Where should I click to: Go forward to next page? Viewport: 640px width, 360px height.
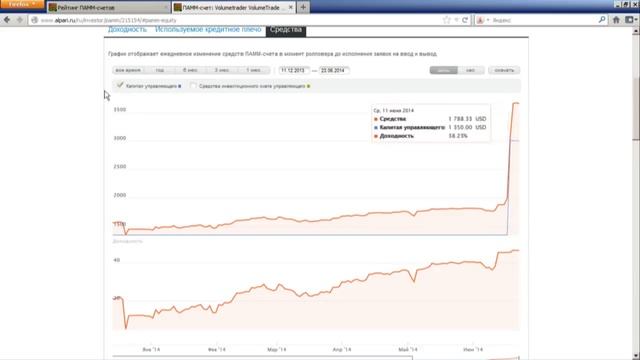pyautogui.click(x=19, y=20)
